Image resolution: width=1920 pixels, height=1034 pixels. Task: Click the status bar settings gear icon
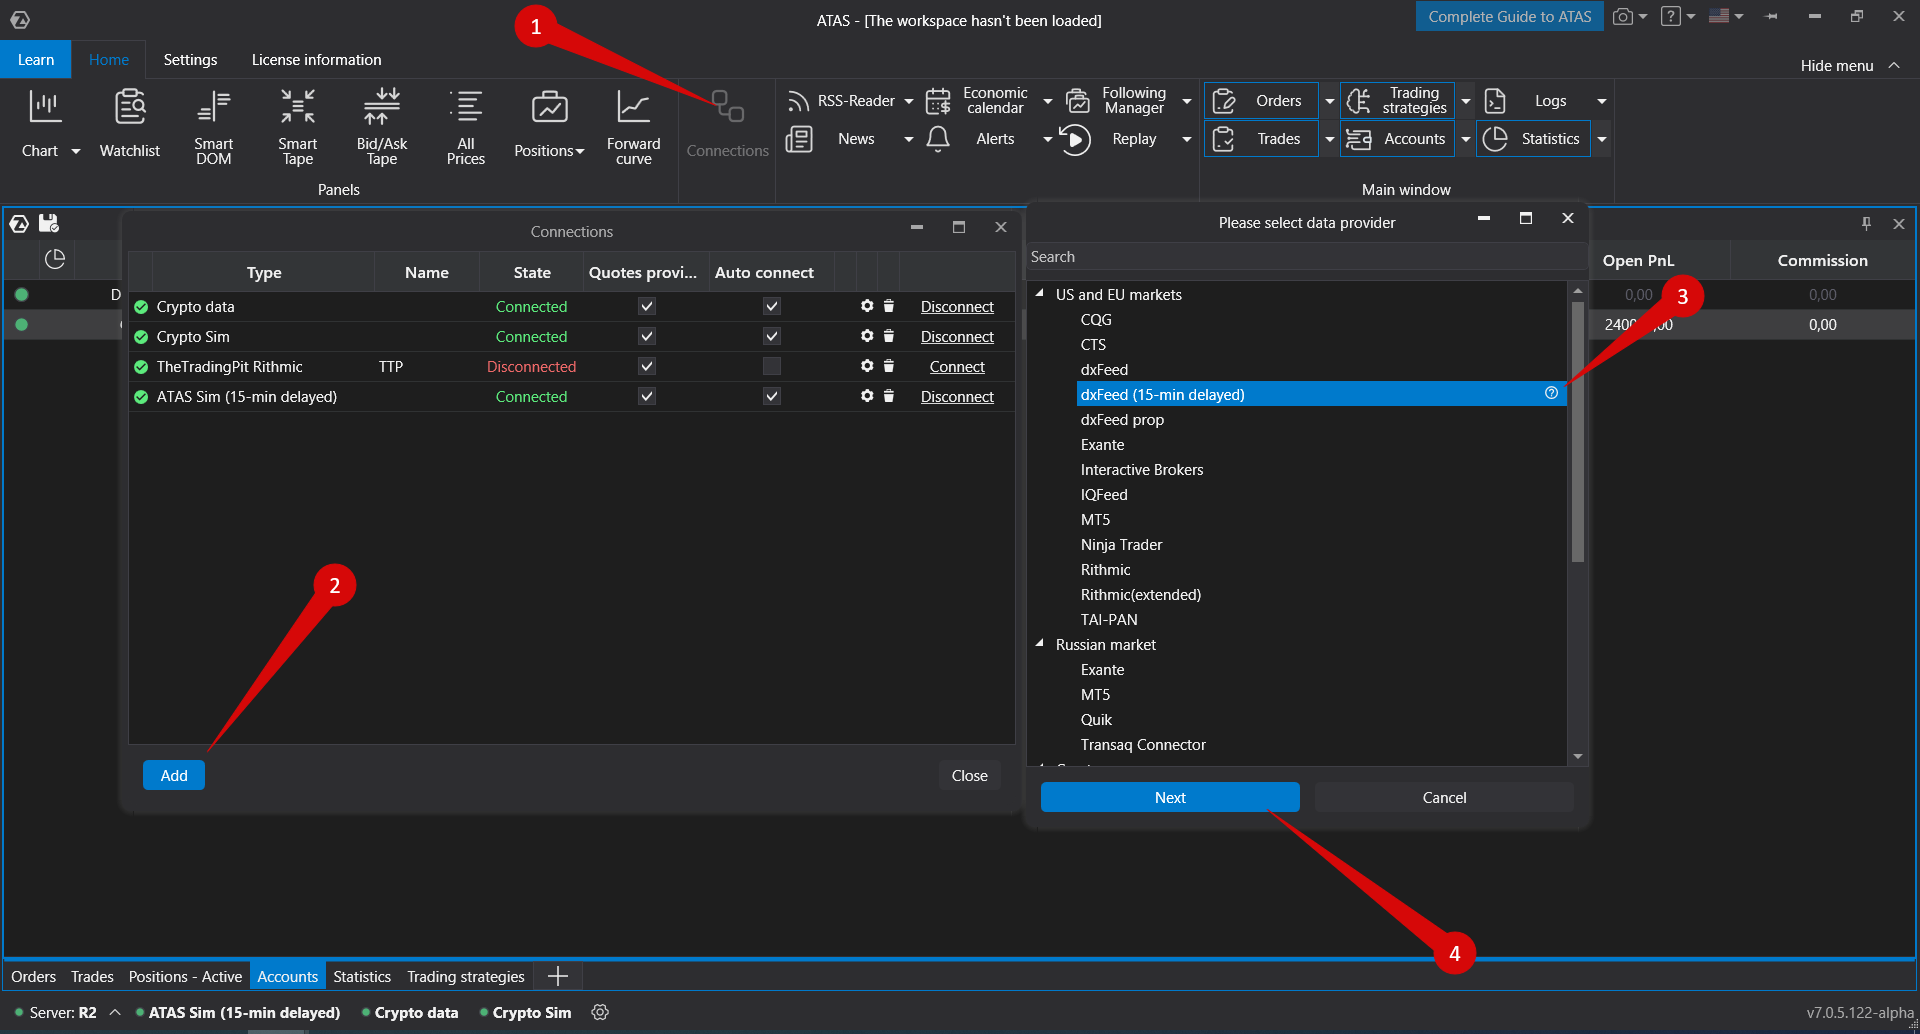pos(600,1012)
